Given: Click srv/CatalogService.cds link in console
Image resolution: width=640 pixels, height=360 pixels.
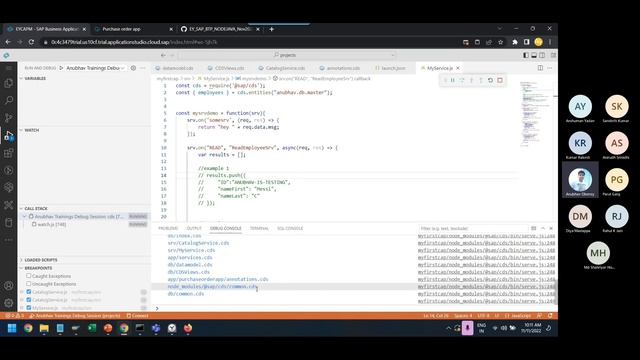Looking at the screenshot, I should (x=198, y=243).
